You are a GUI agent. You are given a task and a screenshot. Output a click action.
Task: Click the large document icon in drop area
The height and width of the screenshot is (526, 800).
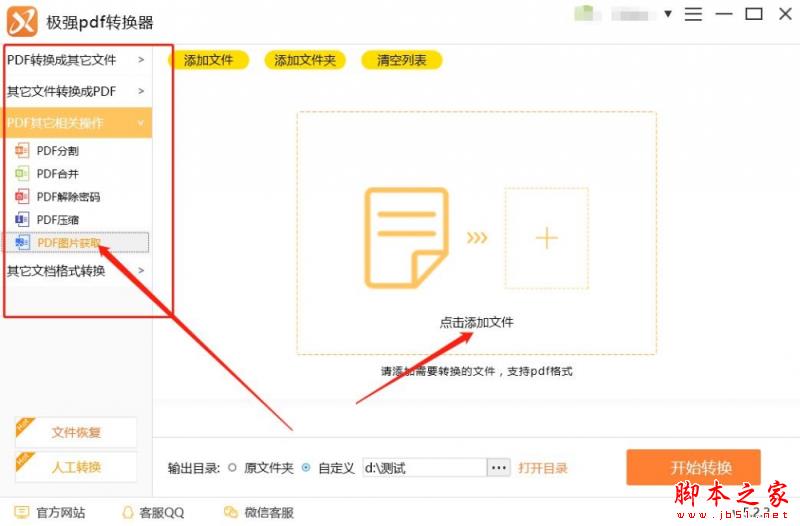tap(406, 237)
